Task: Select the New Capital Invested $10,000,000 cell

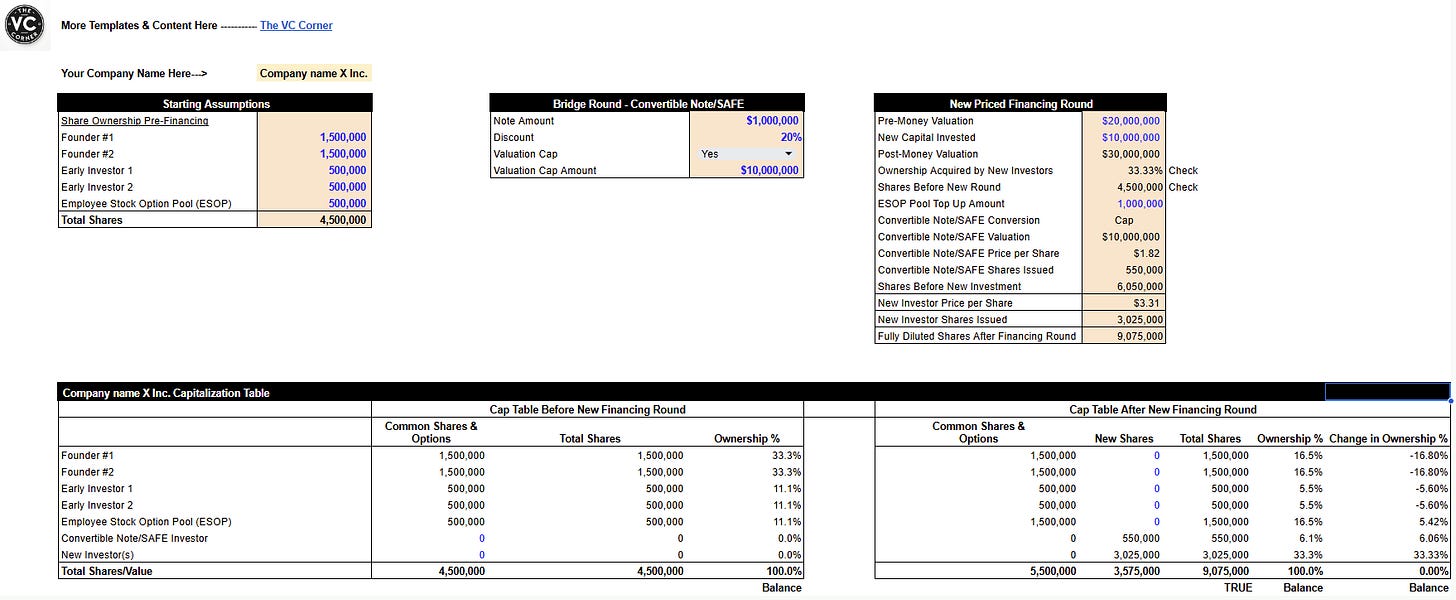Action: 1124,137
